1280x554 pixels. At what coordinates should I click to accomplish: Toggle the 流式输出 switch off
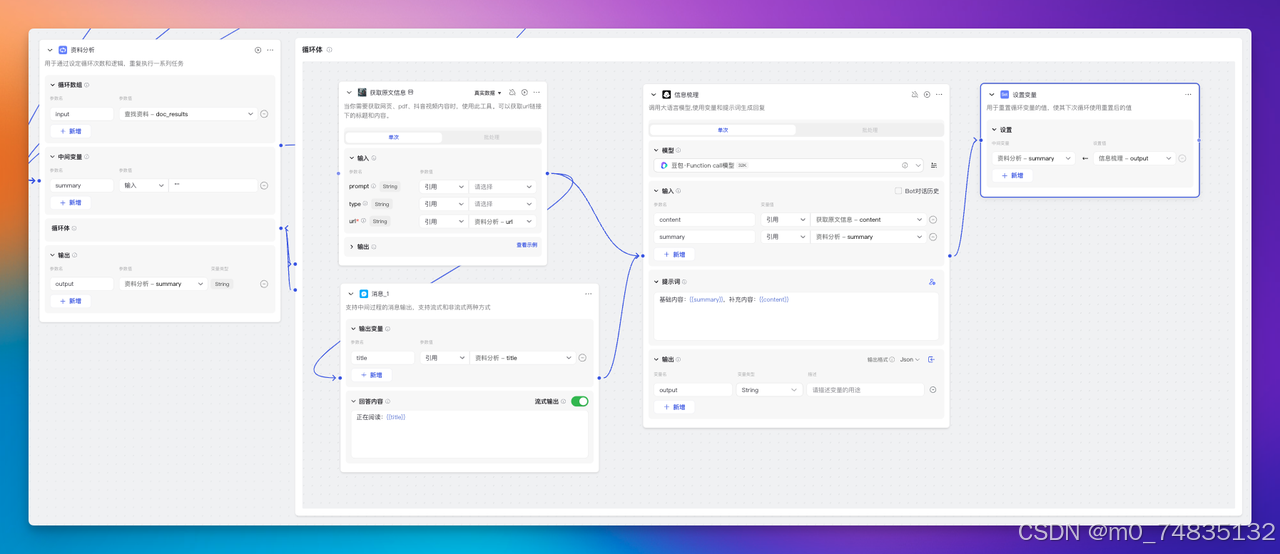point(580,401)
